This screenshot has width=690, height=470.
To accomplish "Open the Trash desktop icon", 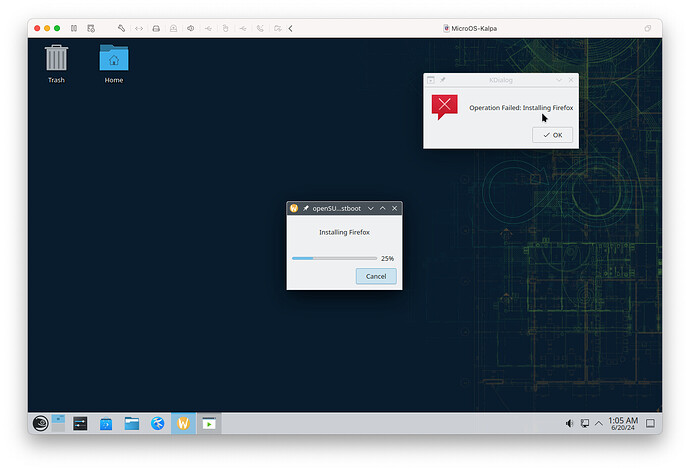I will click(x=56, y=61).
